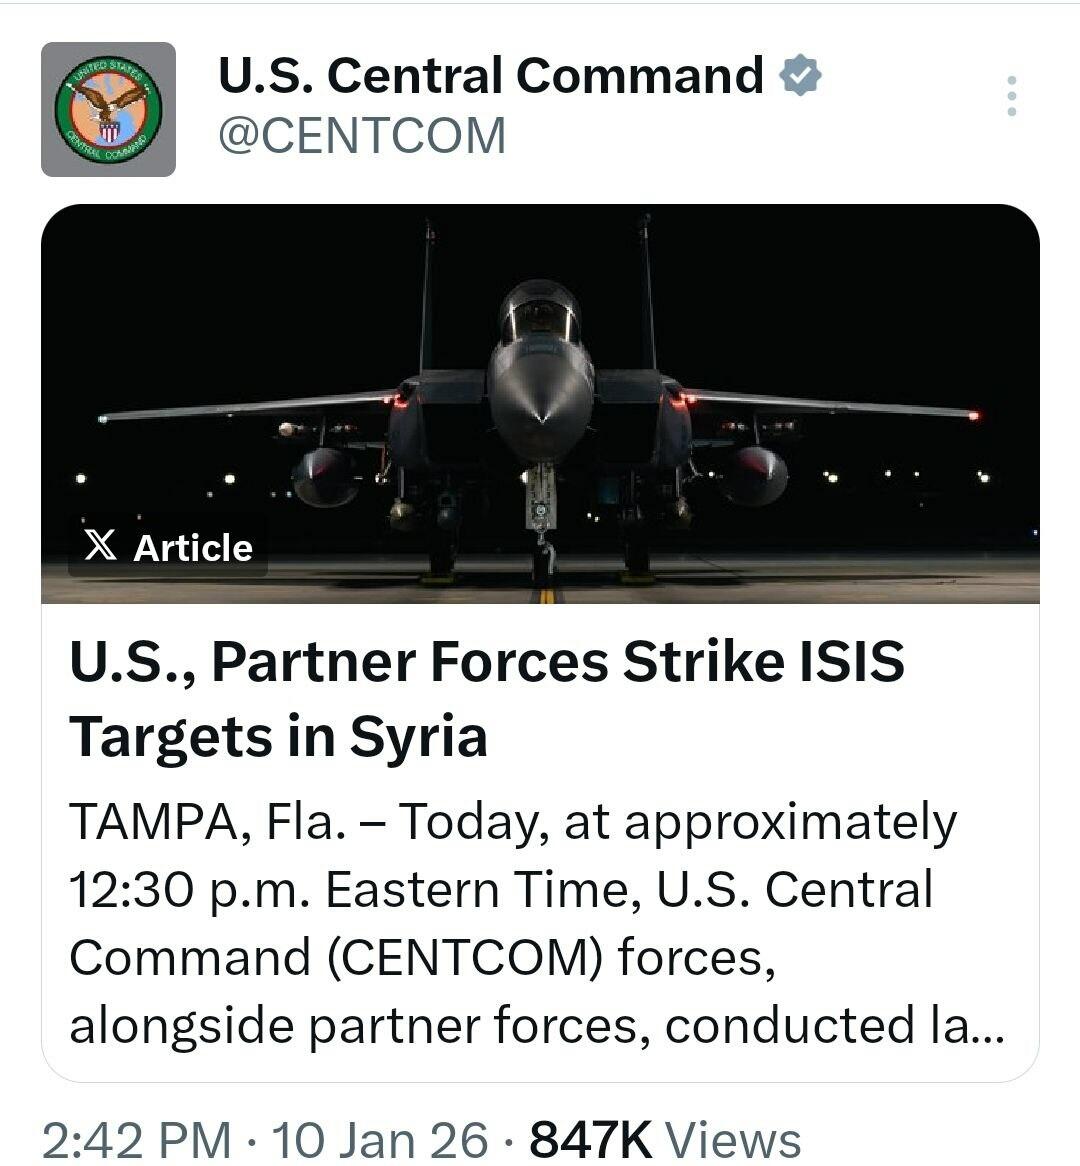Open the 2:42 PM timestamp
The width and height of the screenshot is (1080, 1166).
pyautogui.click(x=136, y=1139)
